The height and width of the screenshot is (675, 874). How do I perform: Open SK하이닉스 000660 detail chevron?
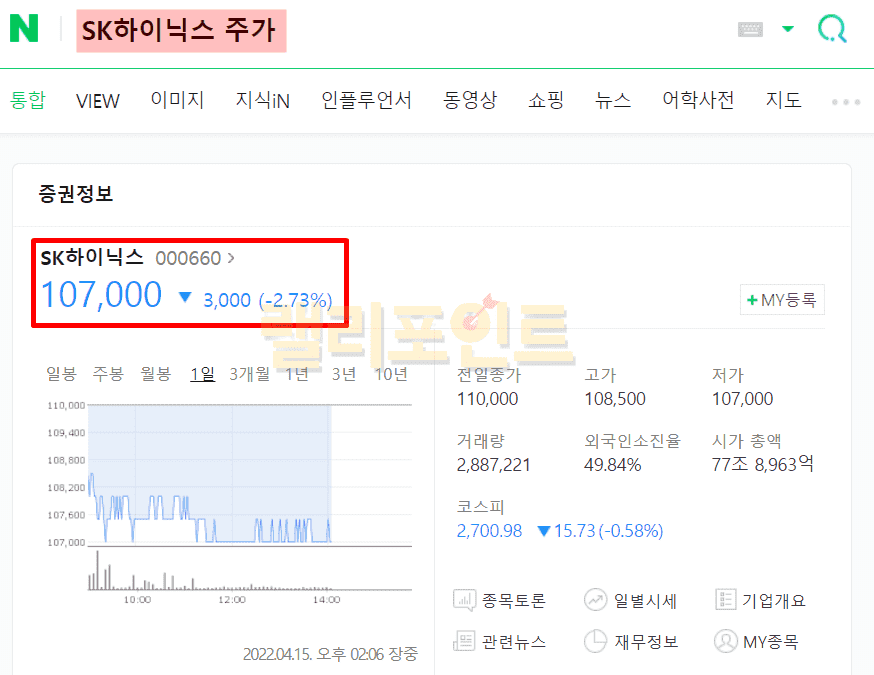(x=231, y=258)
